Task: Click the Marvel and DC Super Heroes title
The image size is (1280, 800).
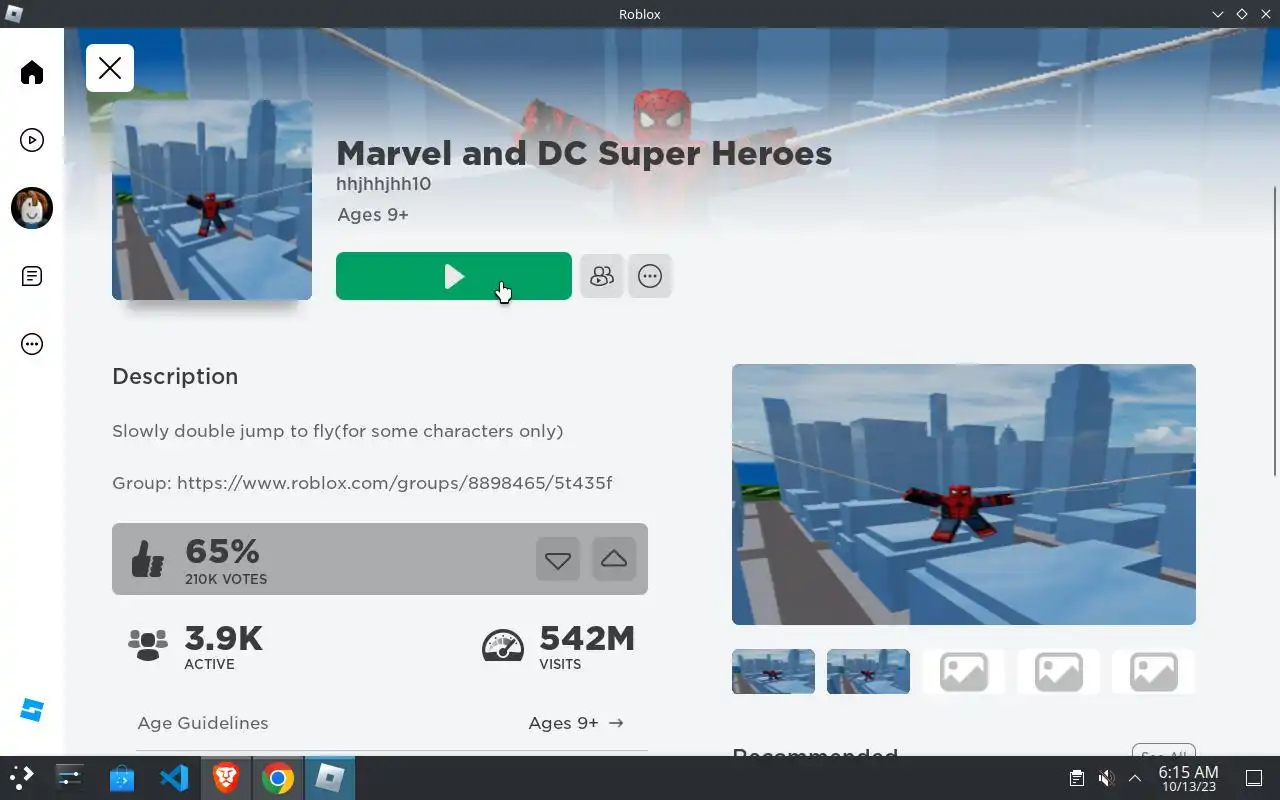Action: point(584,153)
